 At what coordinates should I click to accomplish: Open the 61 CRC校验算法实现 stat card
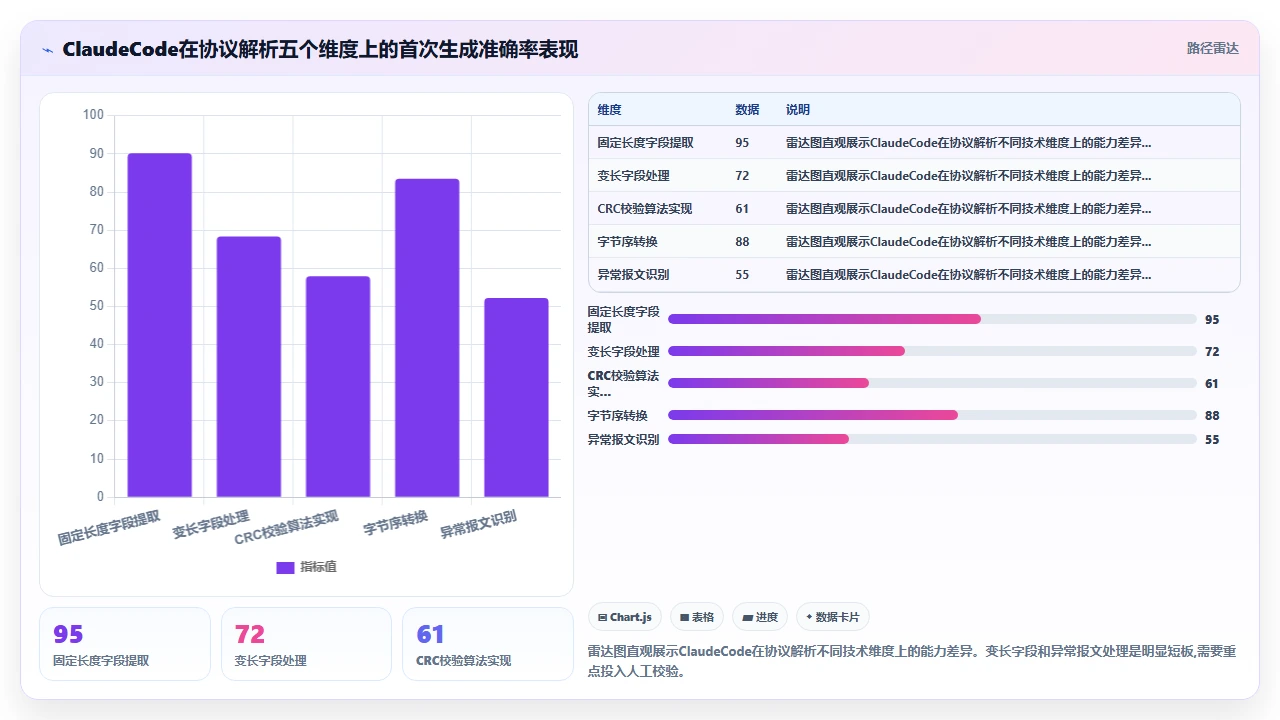pos(488,644)
